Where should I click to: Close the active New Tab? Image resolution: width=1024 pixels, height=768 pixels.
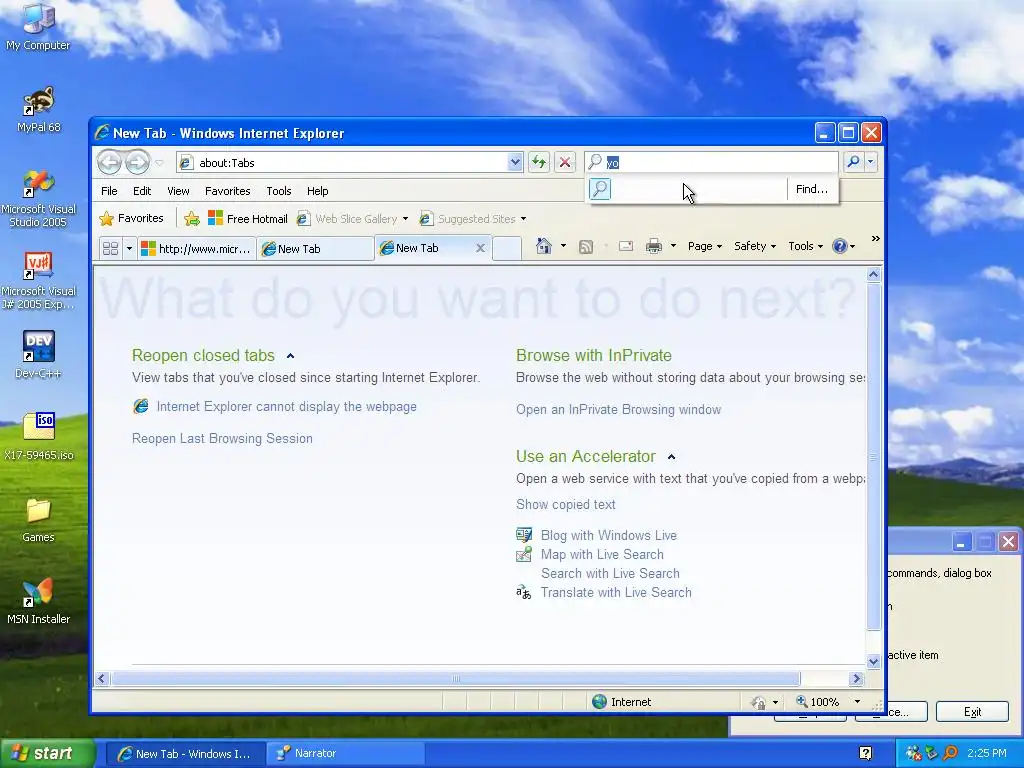tap(480, 248)
